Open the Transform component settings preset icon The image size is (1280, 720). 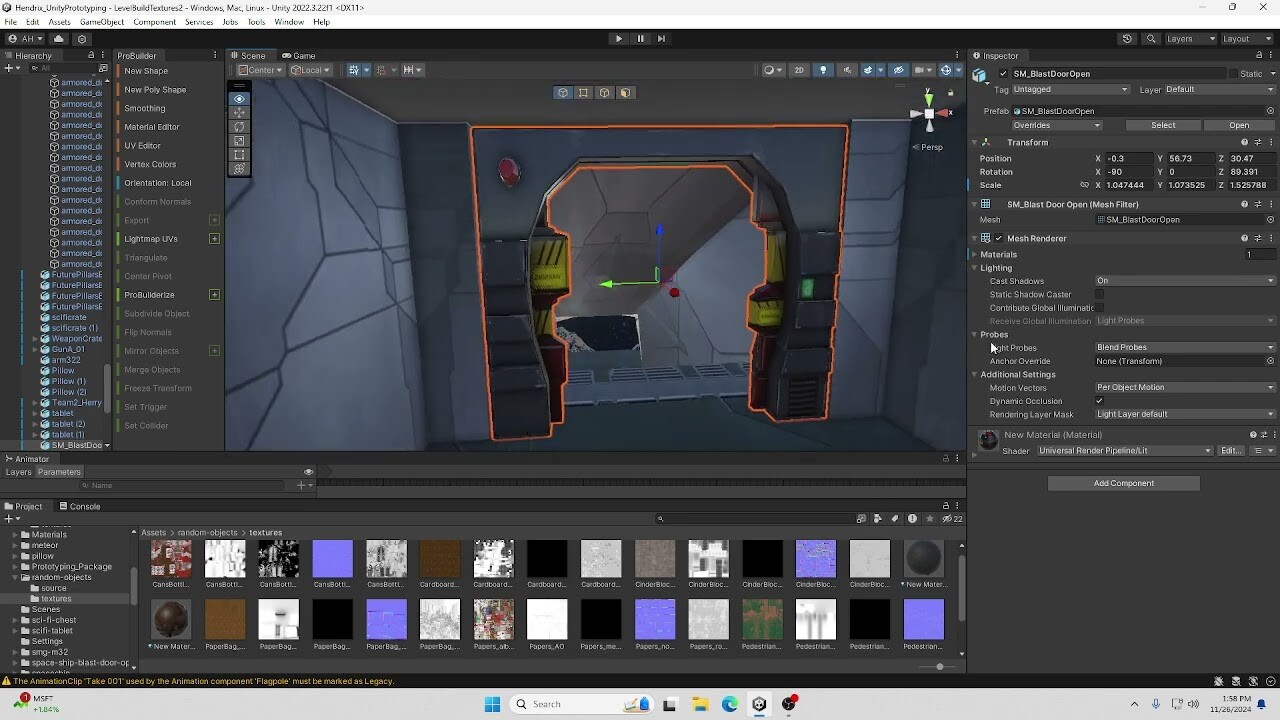[1258, 143]
